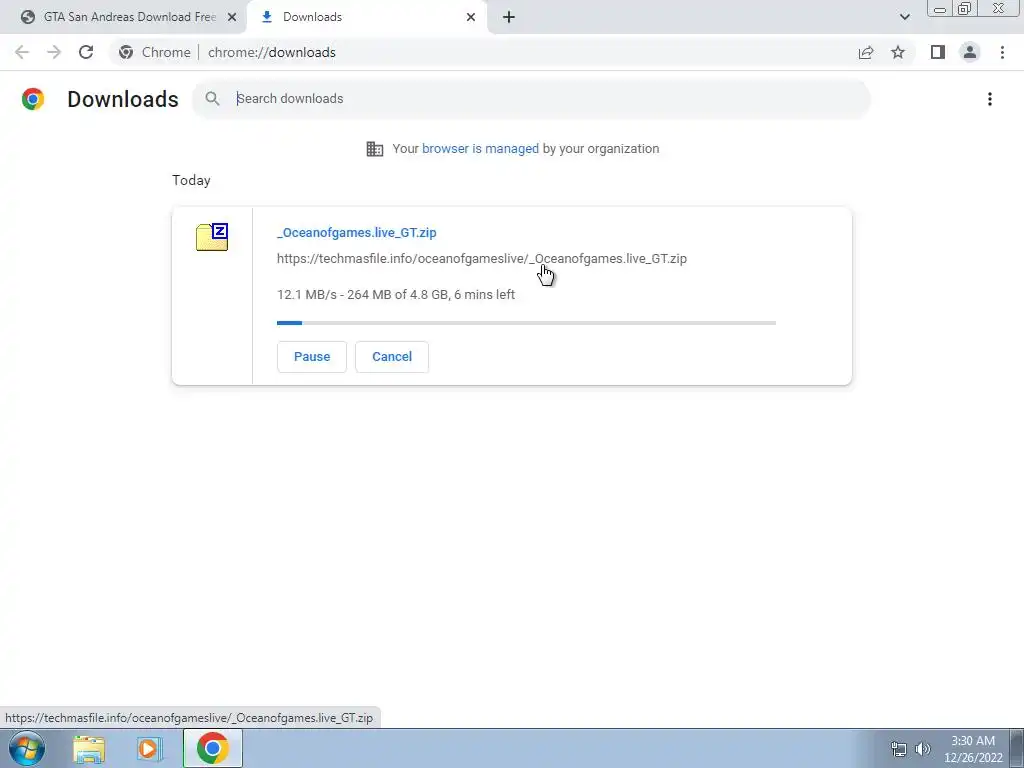Click the Today date heading
1024x768 pixels.
click(x=191, y=180)
